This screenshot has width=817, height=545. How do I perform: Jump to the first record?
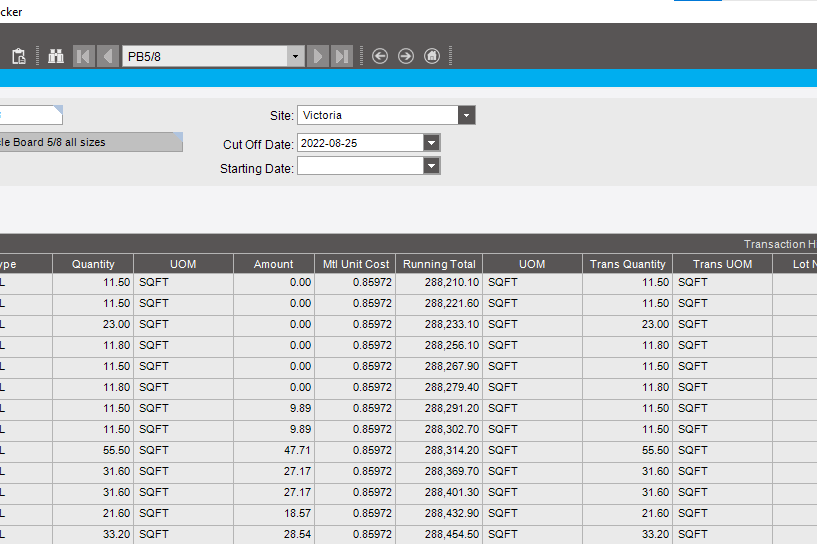84,56
